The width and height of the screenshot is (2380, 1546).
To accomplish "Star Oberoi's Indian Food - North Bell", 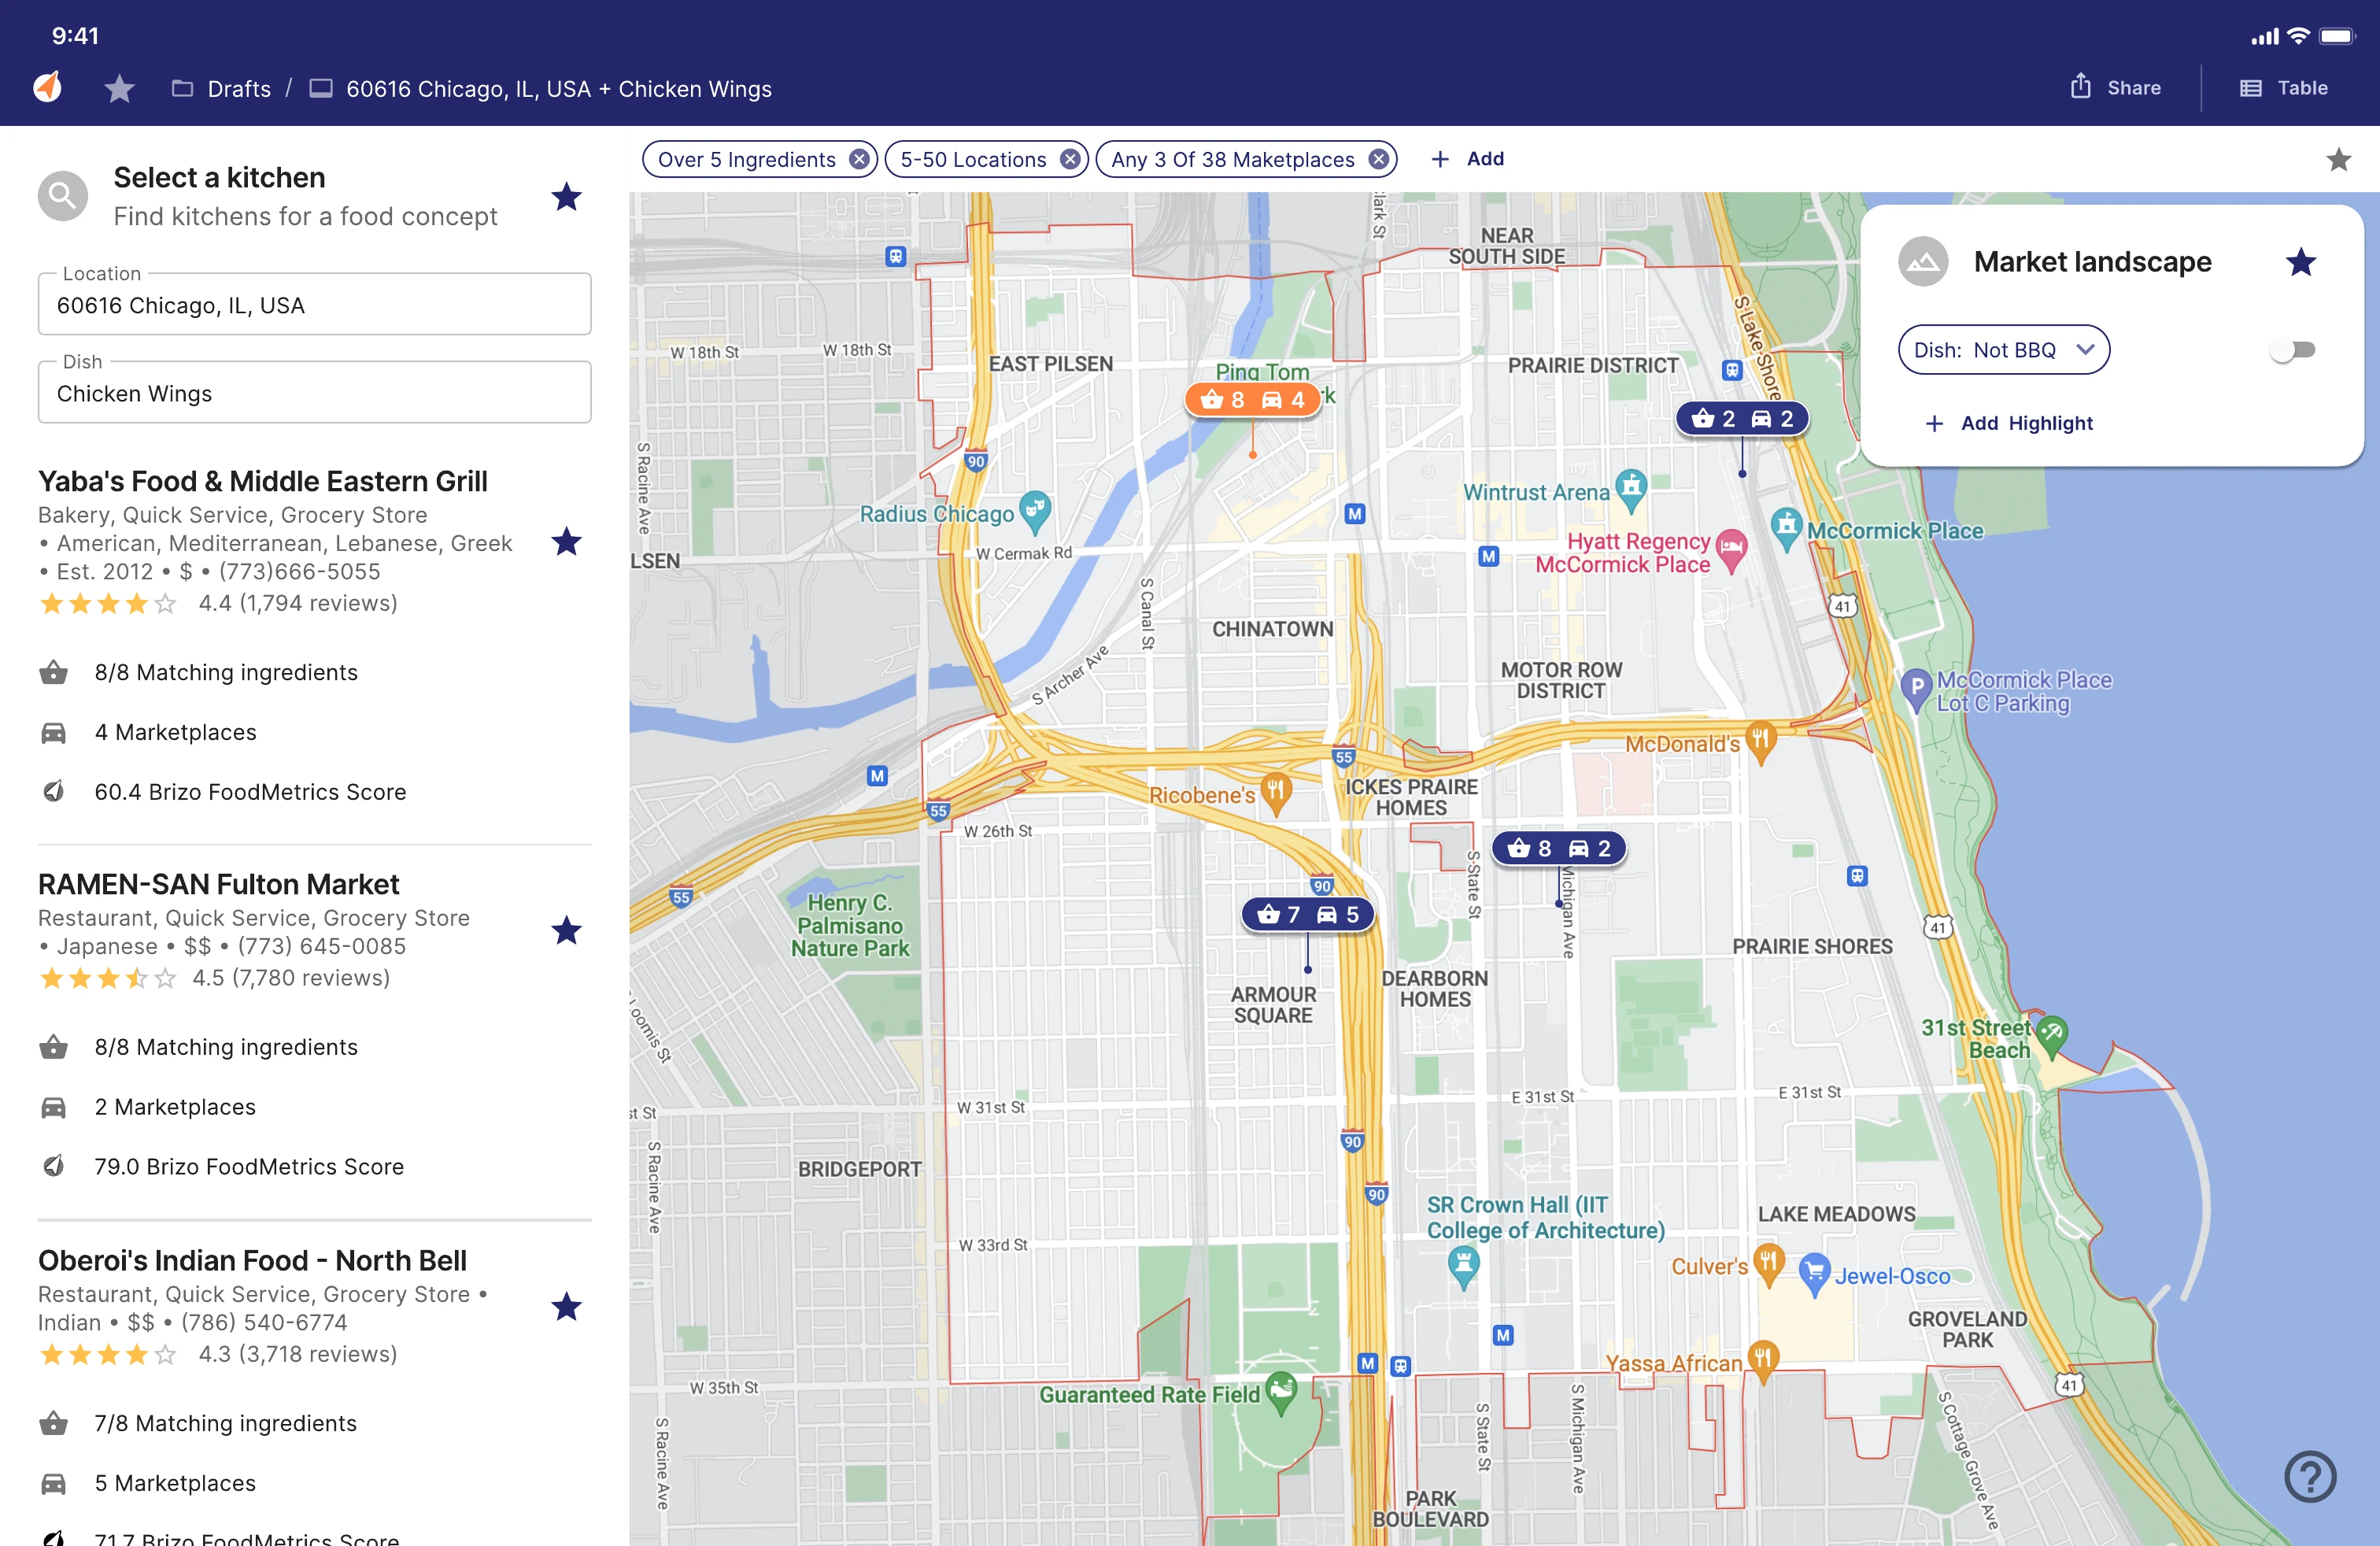I will coord(566,1306).
